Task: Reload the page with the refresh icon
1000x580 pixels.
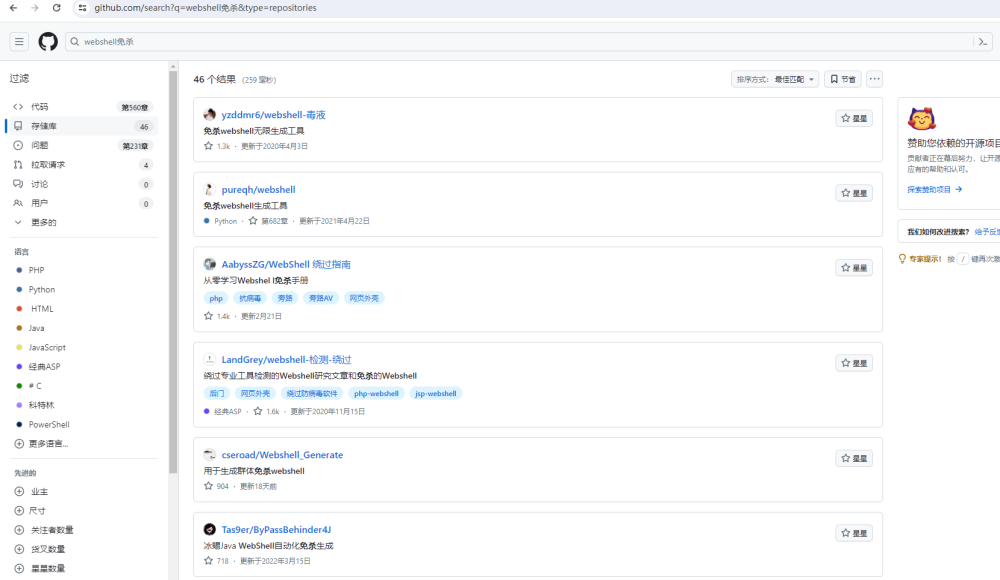Action: [57, 8]
